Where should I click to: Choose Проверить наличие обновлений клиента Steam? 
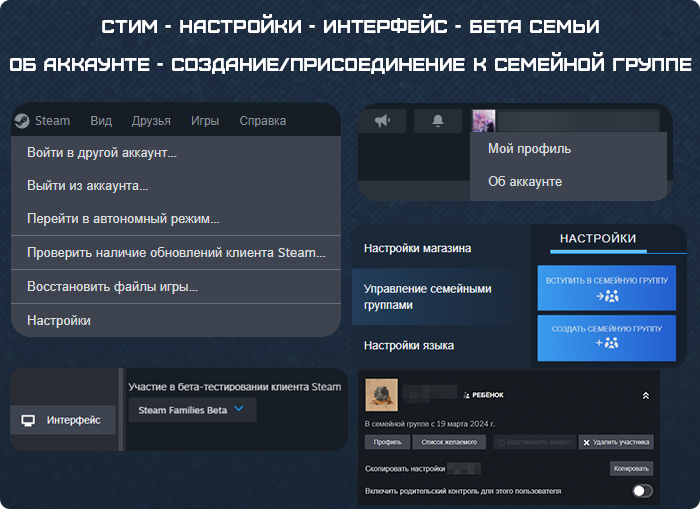[176, 253]
